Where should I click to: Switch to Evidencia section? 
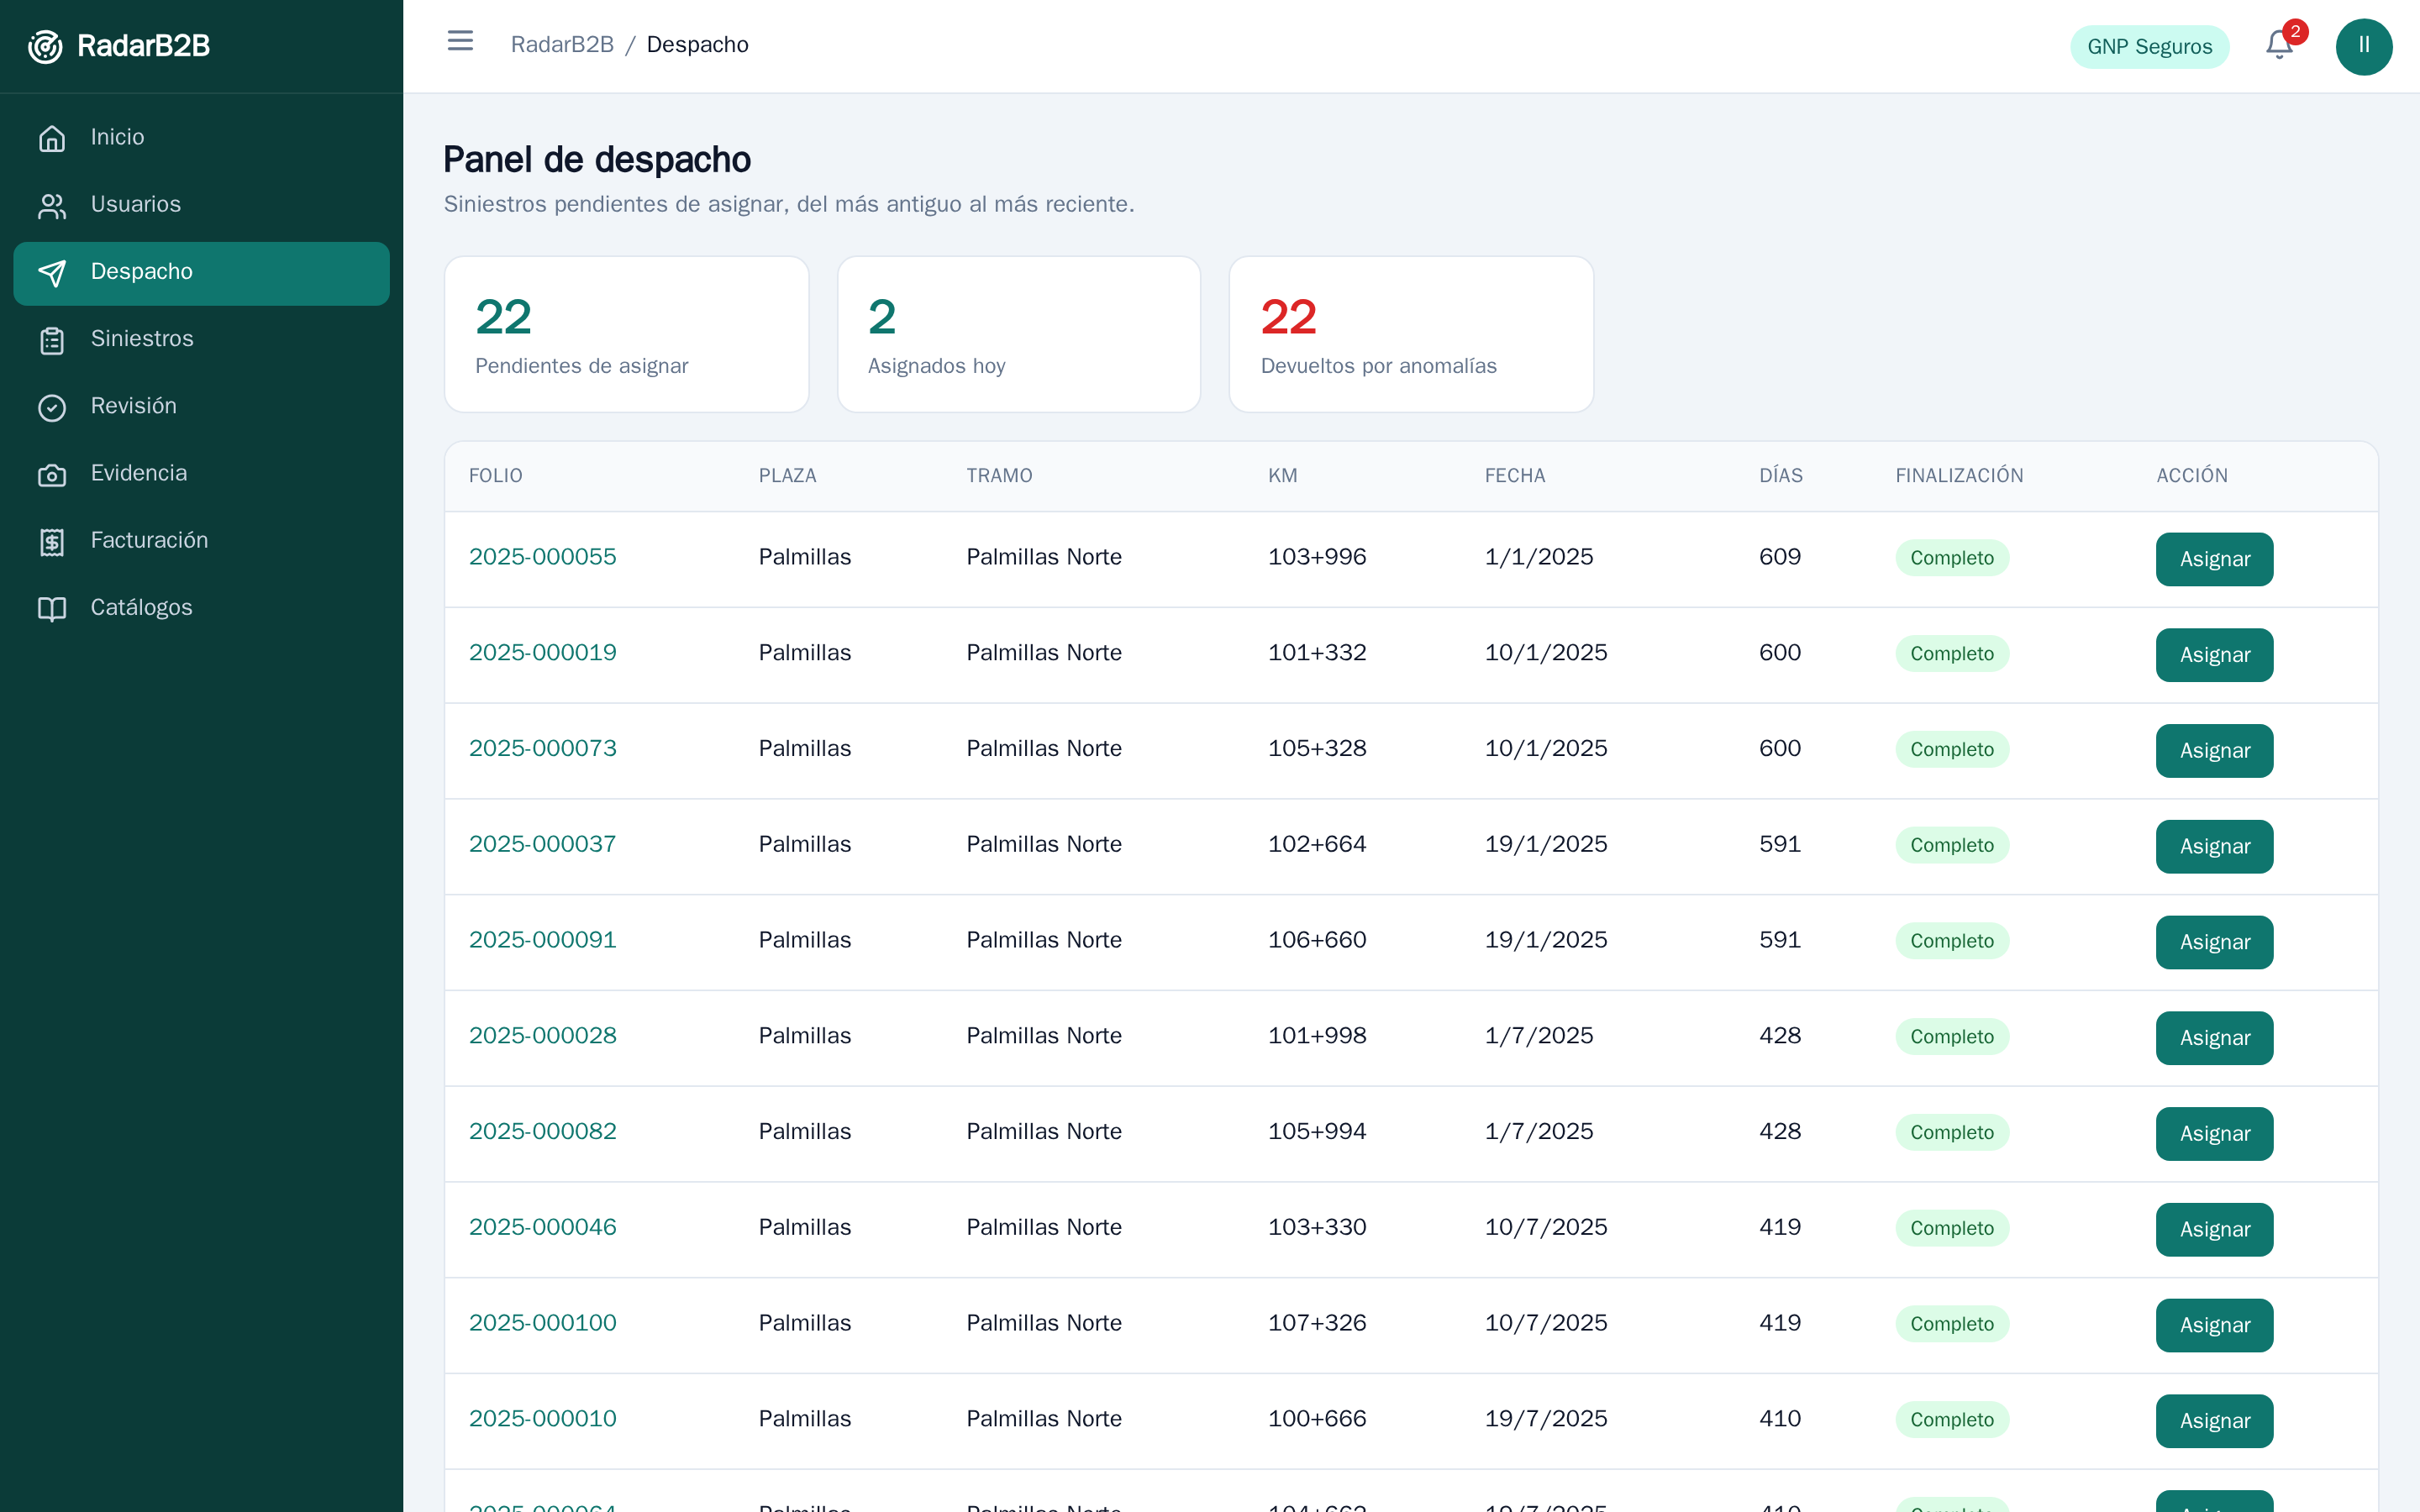click(x=201, y=474)
